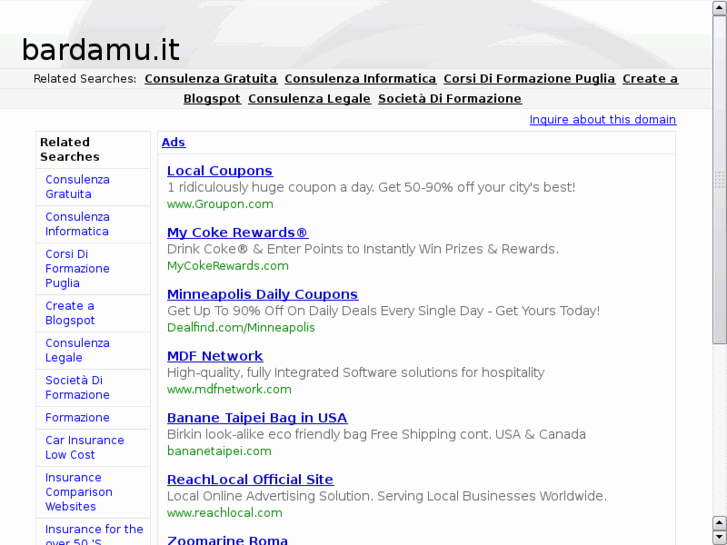The height and width of the screenshot is (545, 727).
Task: Select top bar Consulenza Legale search
Action: point(309,99)
